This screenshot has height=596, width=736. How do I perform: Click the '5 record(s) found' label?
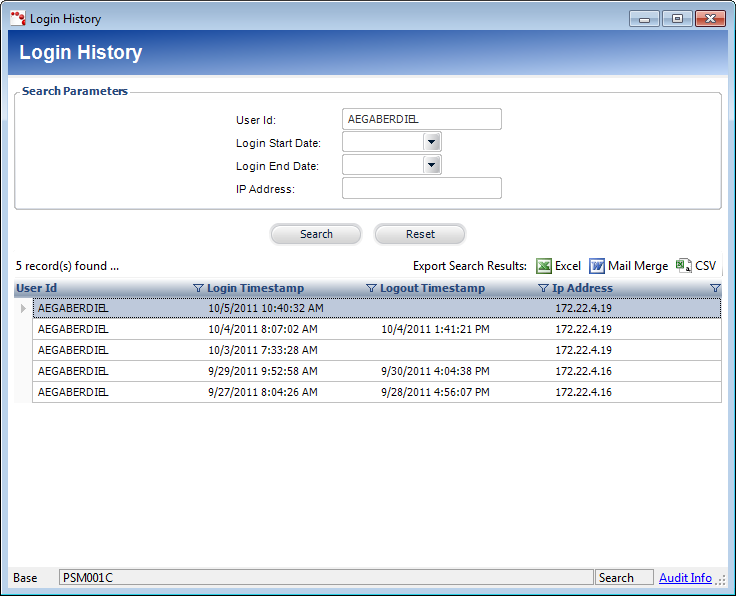click(x=67, y=266)
